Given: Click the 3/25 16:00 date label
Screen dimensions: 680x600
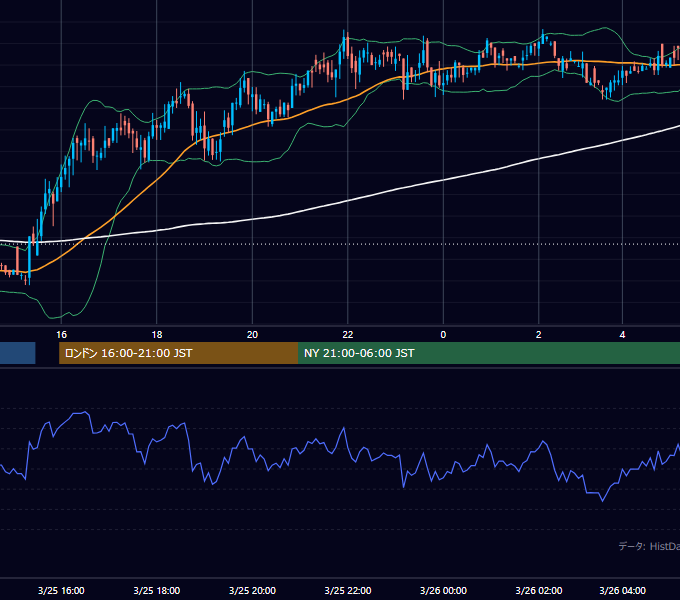Looking at the screenshot, I should coord(61,590).
